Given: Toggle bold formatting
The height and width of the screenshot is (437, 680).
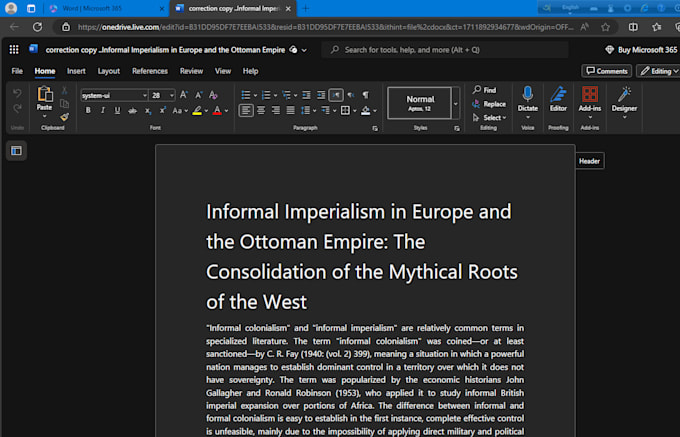Looking at the screenshot, I should [x=88, y=110].
